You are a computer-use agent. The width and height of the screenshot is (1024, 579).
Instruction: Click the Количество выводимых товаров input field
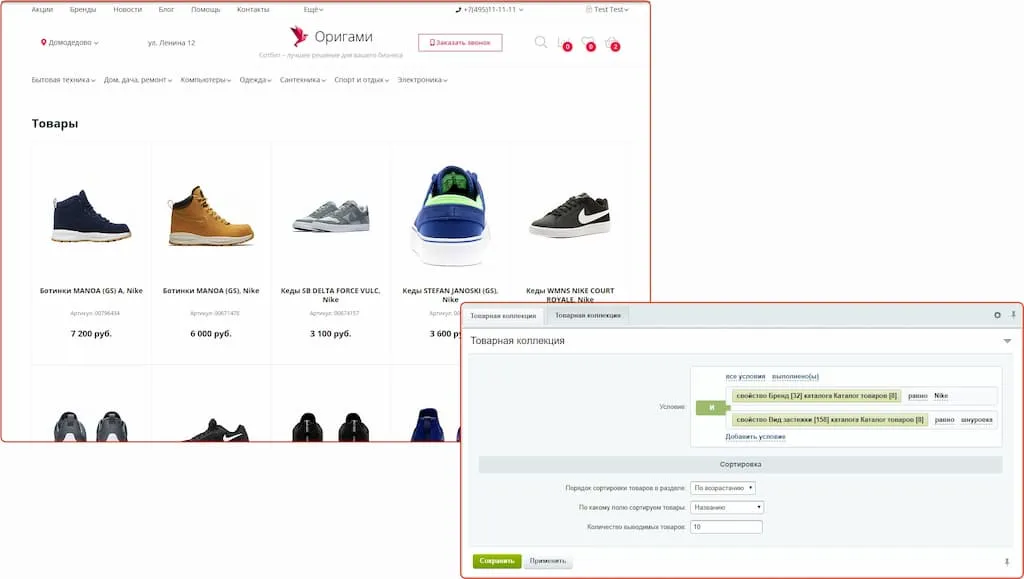(726, 527)
